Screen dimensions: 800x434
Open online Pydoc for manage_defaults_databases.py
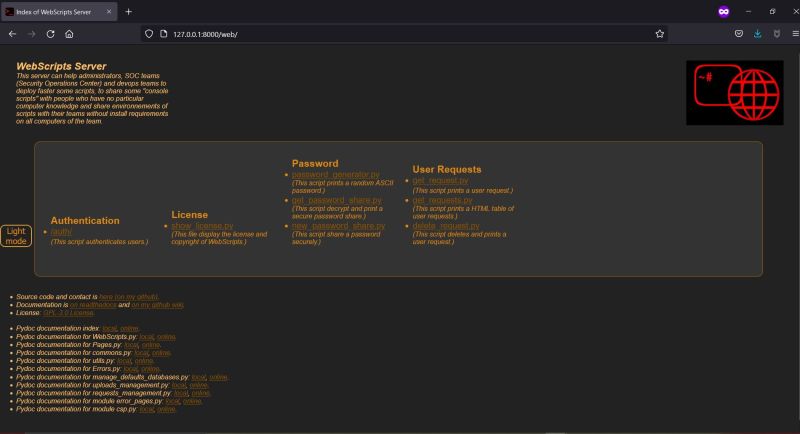click(218, 377)
